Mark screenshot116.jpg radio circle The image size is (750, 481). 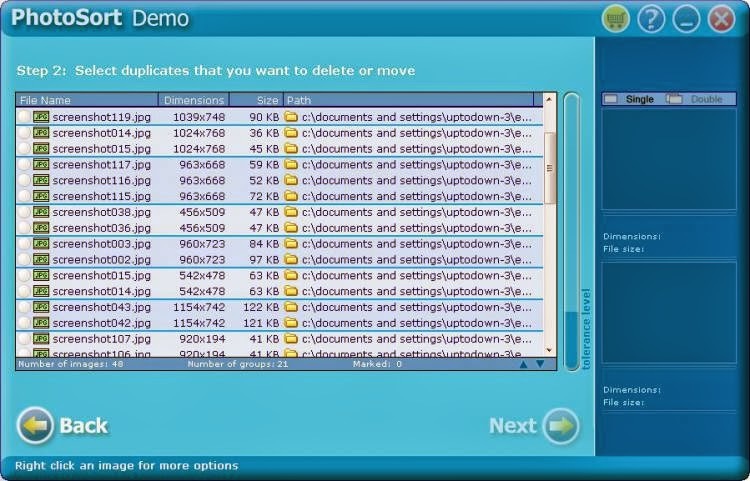pyautogui.click(x=24, y=180)
